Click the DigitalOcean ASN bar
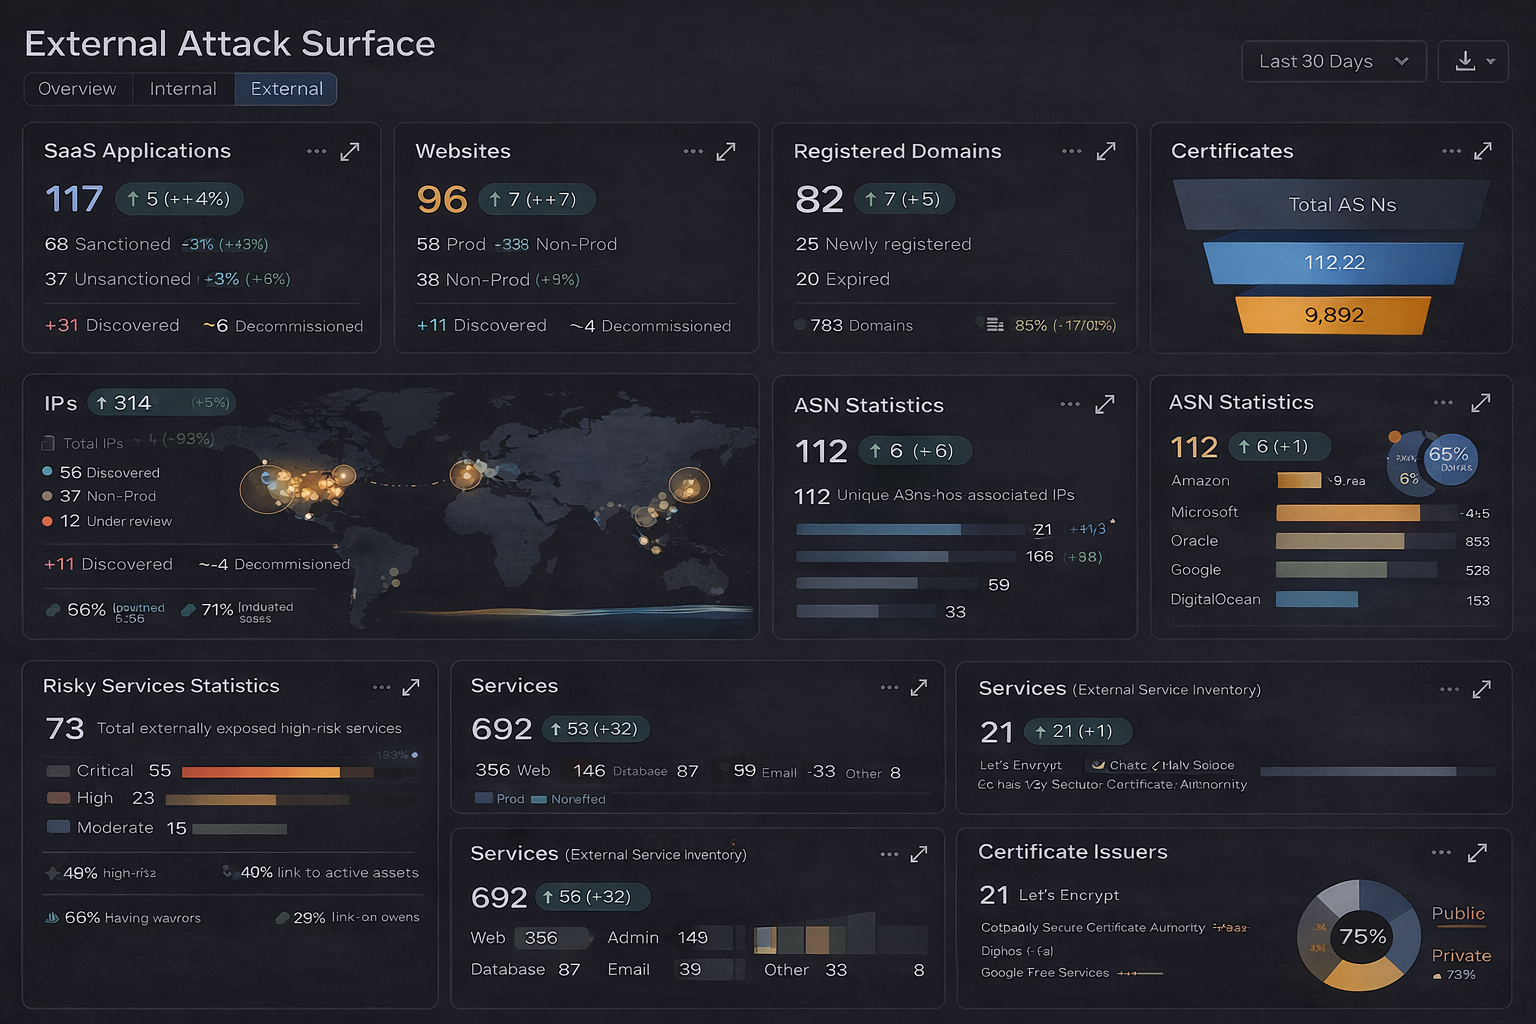Viewport: 1536px width, 1024px height. pos(1317,600)
